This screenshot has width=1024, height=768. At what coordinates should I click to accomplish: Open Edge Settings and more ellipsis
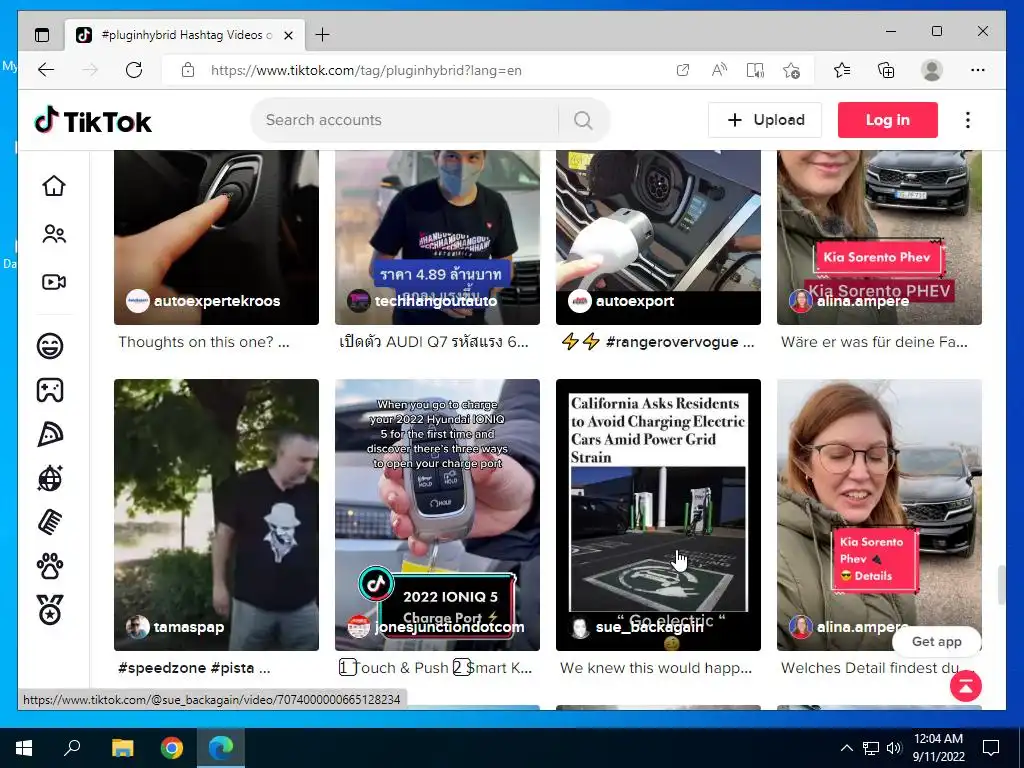pyautogui.click(x=978, y=70)
